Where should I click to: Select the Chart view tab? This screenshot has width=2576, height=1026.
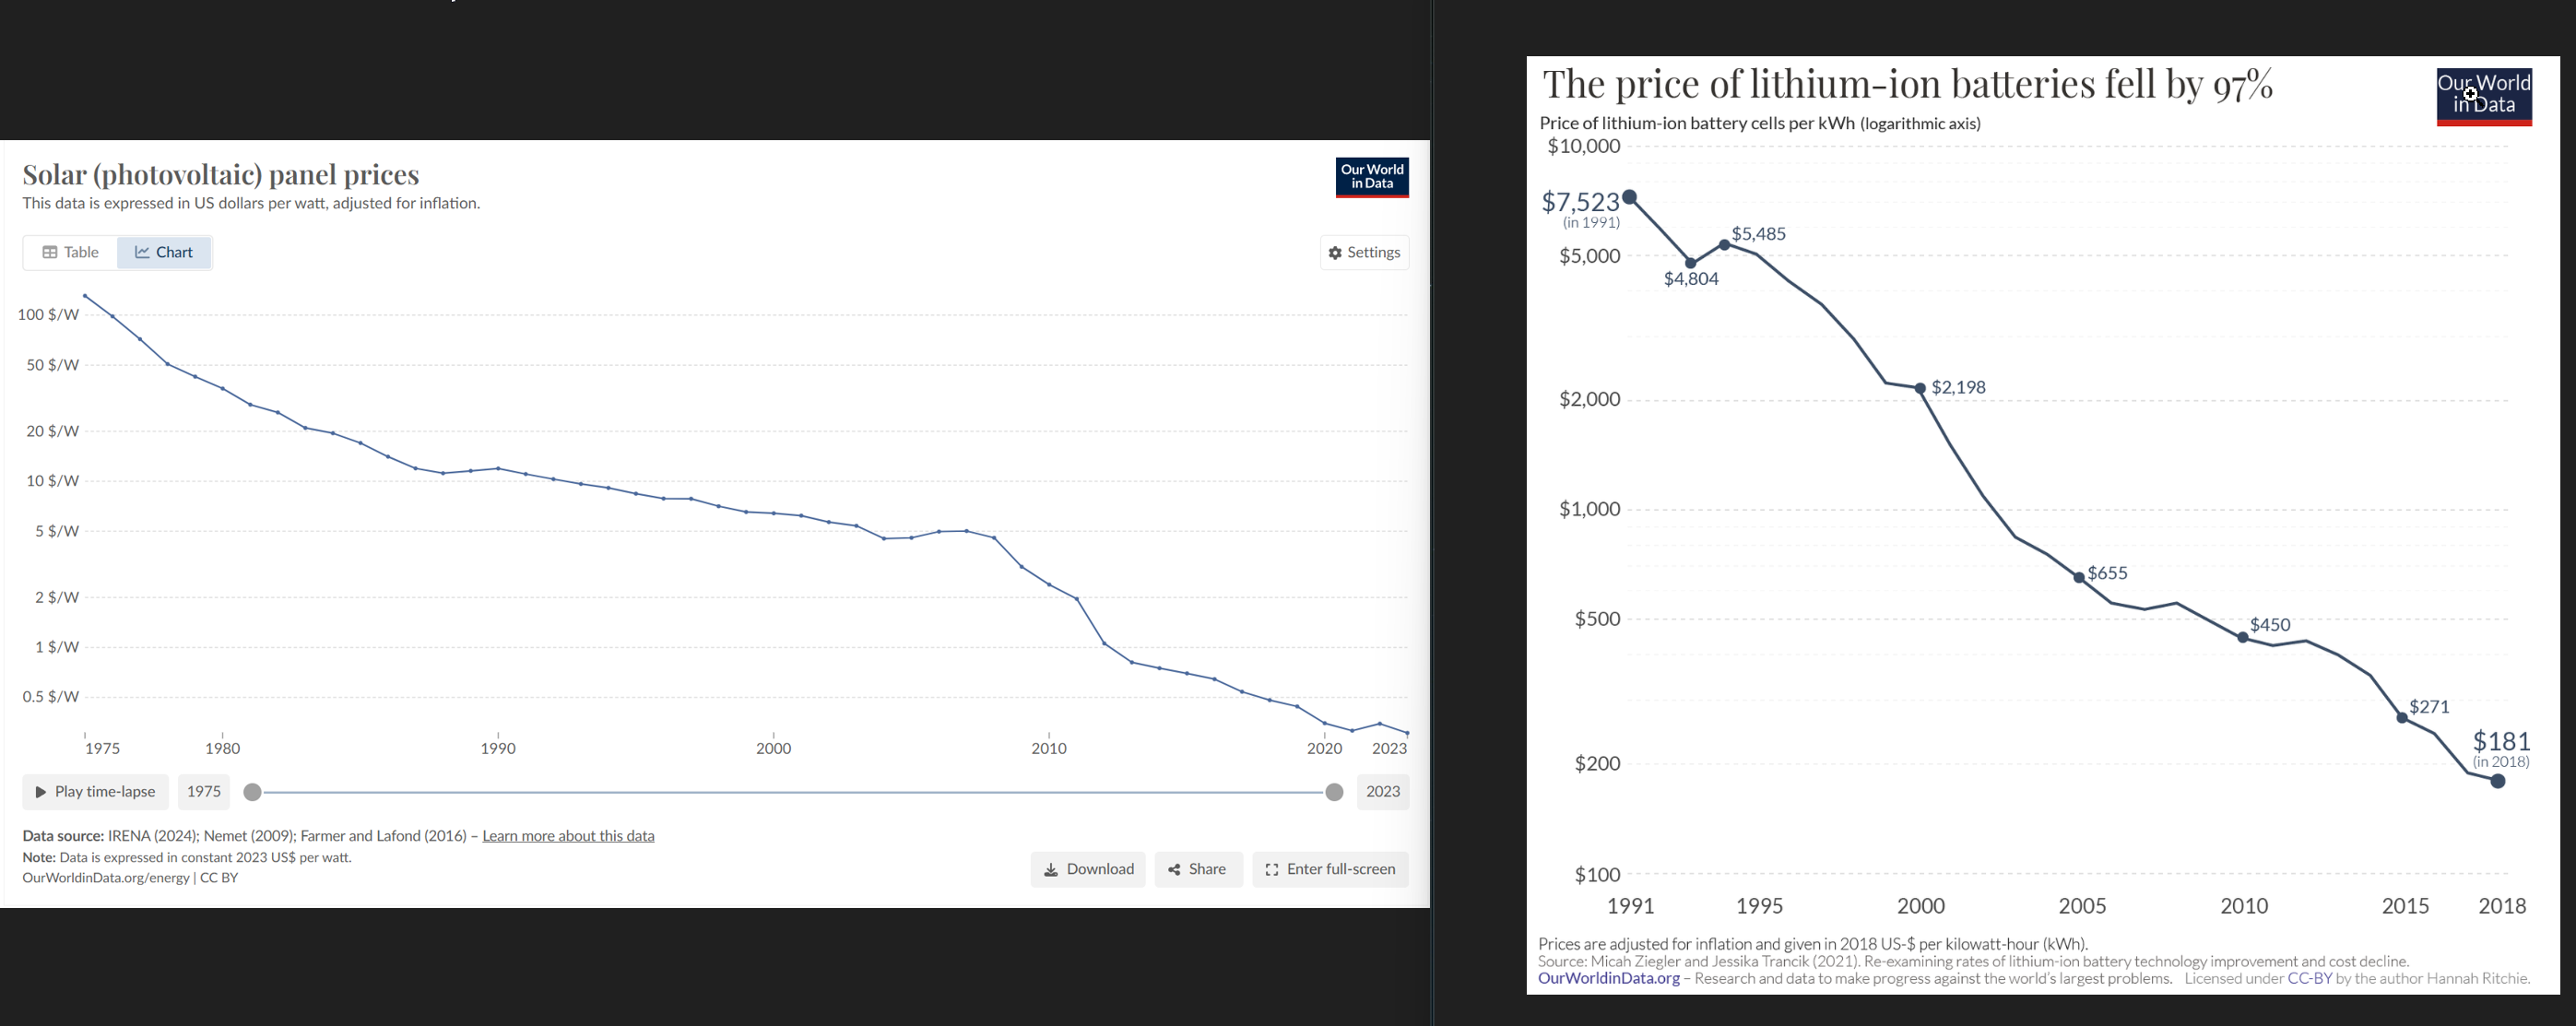point(164,252)
